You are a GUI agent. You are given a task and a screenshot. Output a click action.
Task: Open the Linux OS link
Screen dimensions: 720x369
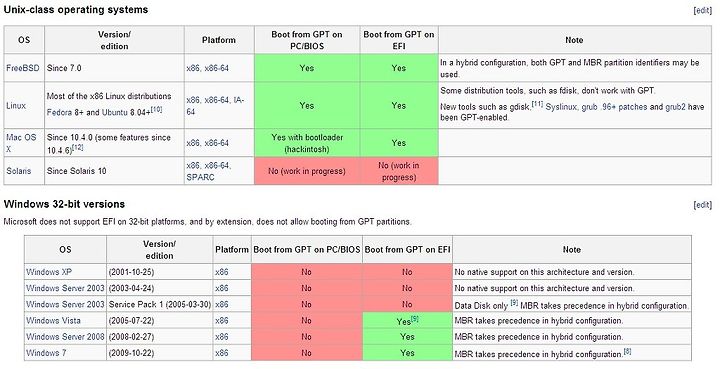click(x=16, y=106)
